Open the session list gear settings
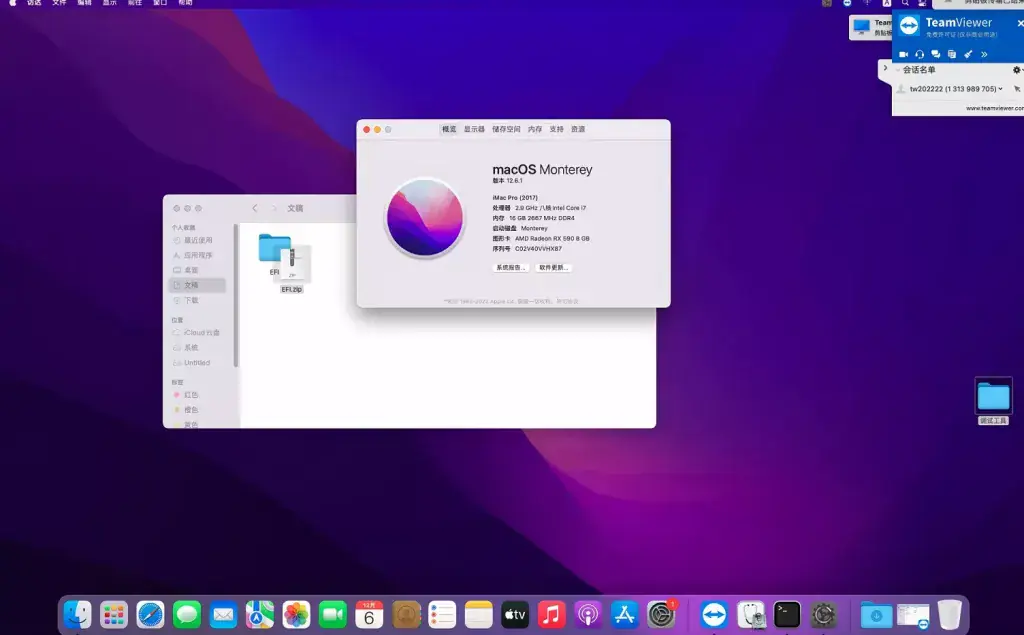Viewport: 1024px width, 635px height. pyautogui.click(x=1016, y=70)
